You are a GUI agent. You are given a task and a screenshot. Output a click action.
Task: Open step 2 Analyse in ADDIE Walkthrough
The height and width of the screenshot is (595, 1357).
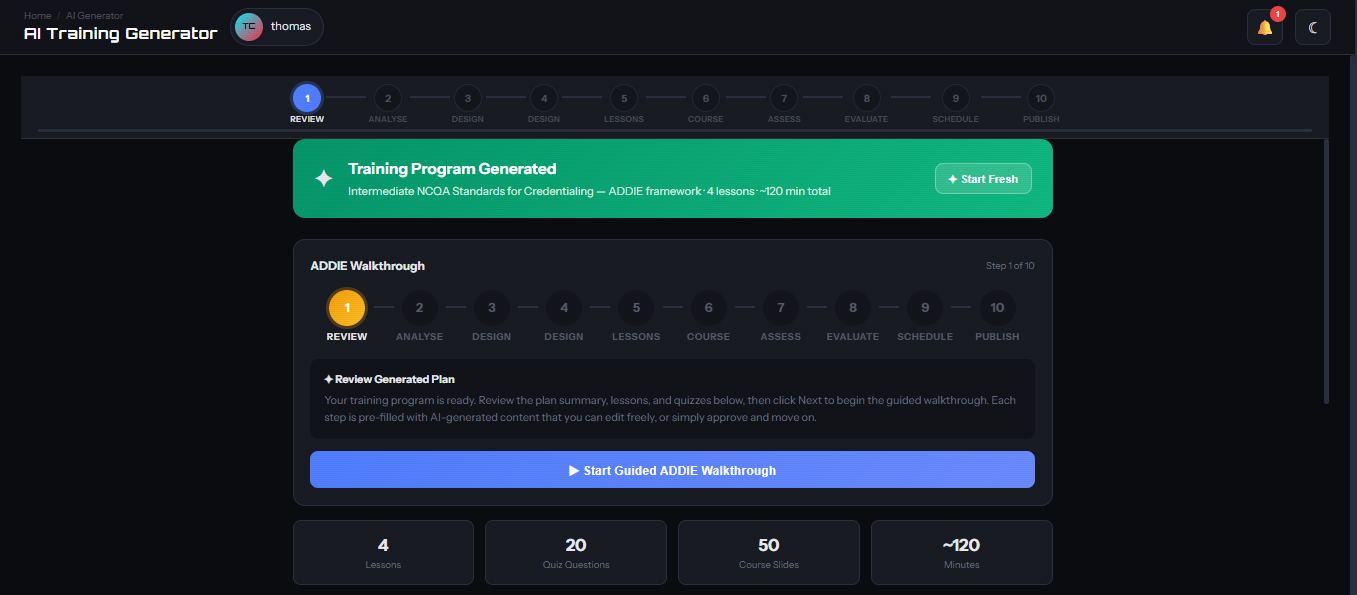tap(419, 307)
